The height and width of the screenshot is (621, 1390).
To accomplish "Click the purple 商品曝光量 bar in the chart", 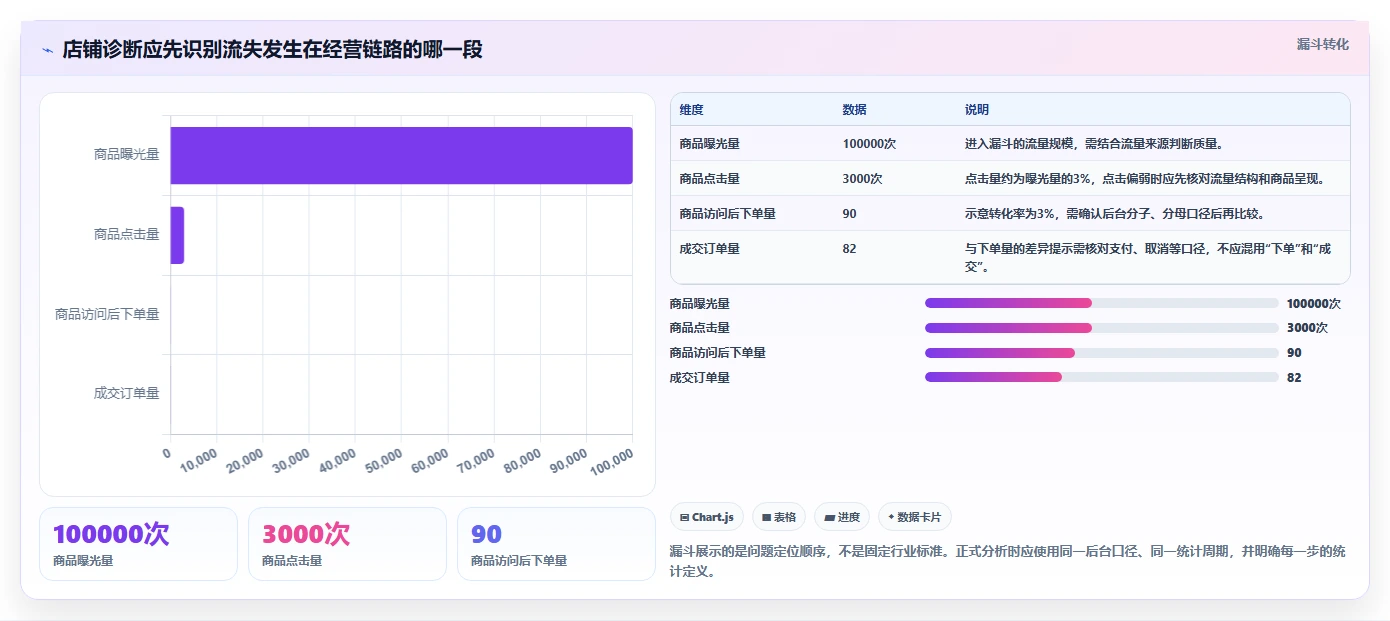I will [x=401, y=155].
